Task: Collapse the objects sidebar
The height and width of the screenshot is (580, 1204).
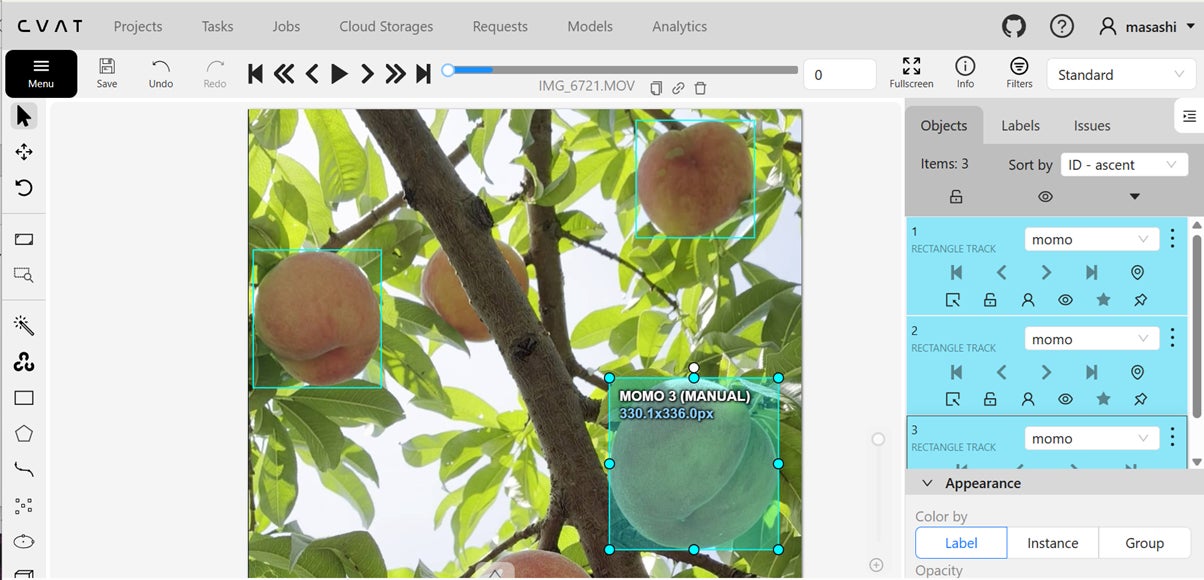Action: coord(1188,116)
